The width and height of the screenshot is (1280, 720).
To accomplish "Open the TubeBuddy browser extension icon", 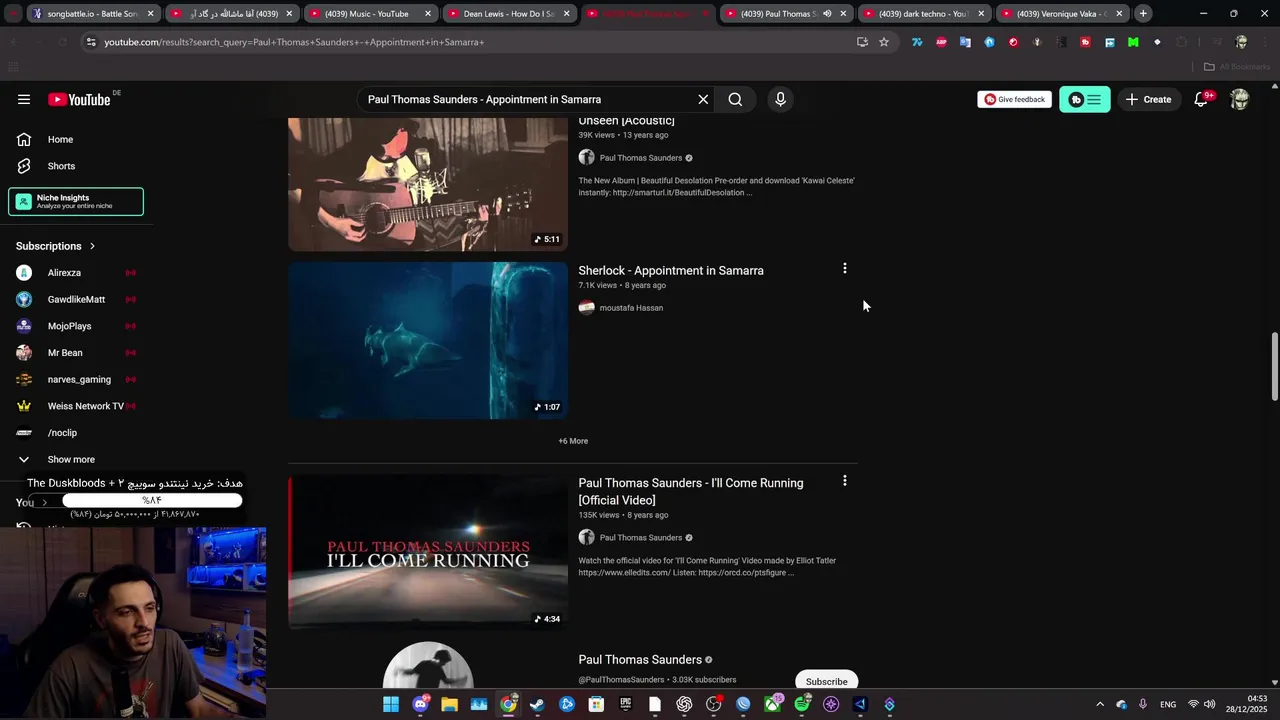I will coord(1085,42).
